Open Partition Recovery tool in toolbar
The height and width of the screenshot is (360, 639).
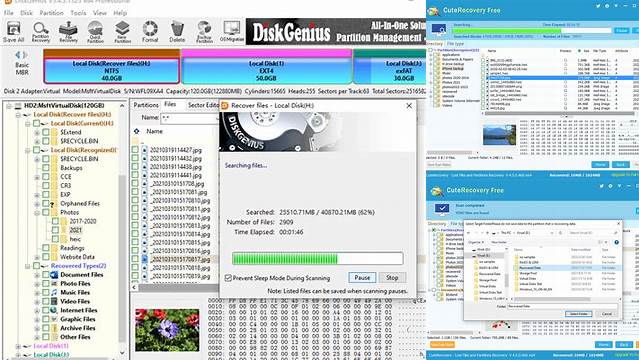(41, 32)
